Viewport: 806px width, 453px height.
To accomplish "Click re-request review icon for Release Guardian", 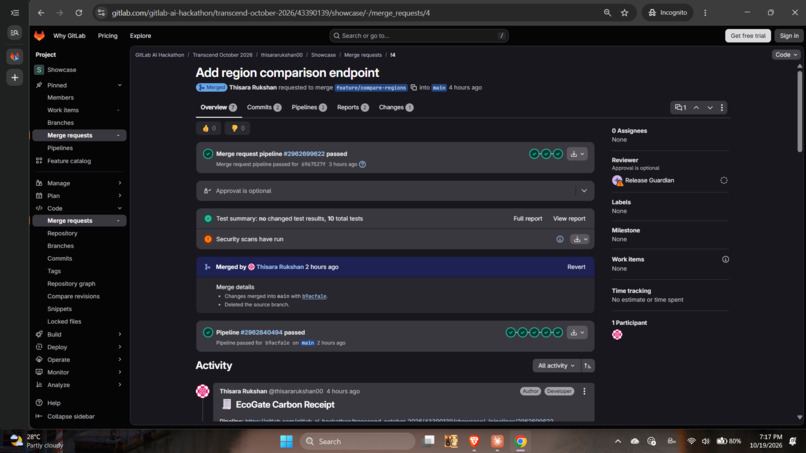I will (724, 180).
